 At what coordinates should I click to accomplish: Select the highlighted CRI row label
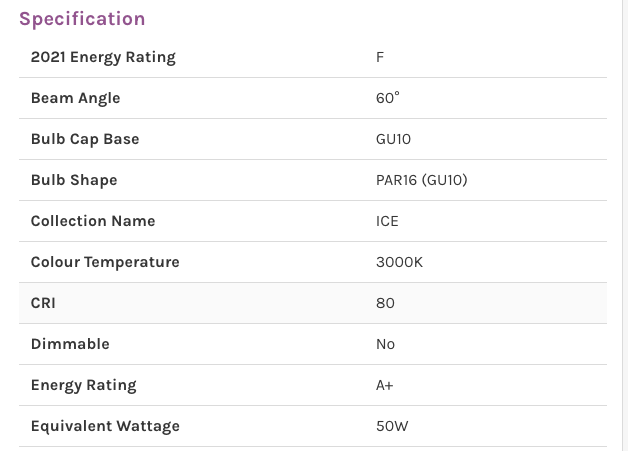43,303
